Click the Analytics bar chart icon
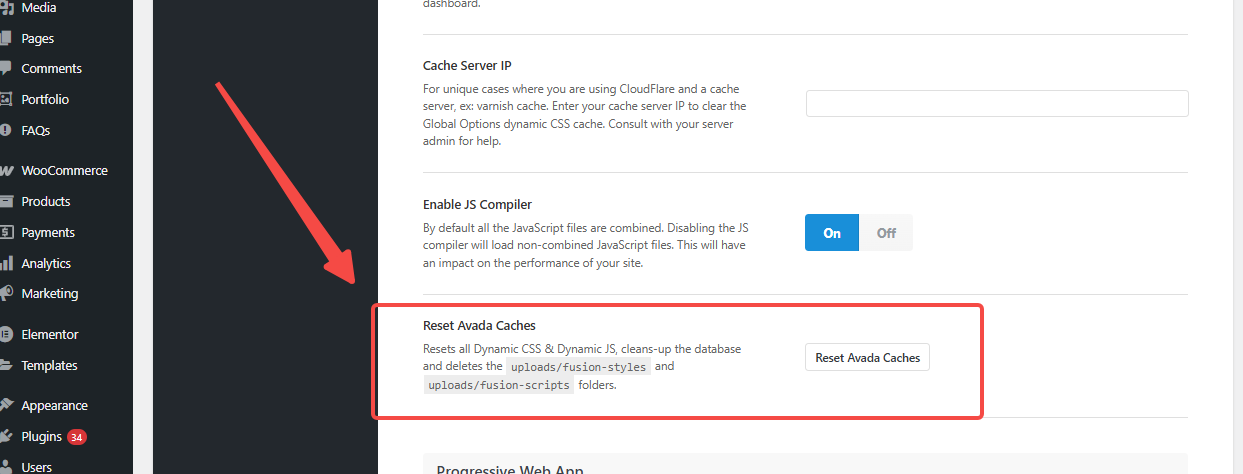 (6, 263)
